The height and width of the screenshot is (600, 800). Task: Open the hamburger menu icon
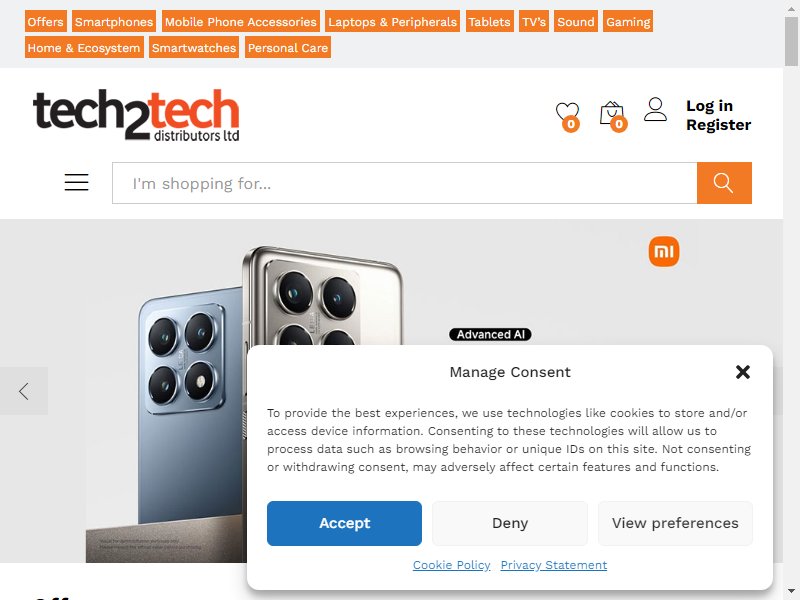[x=77, y=182]
